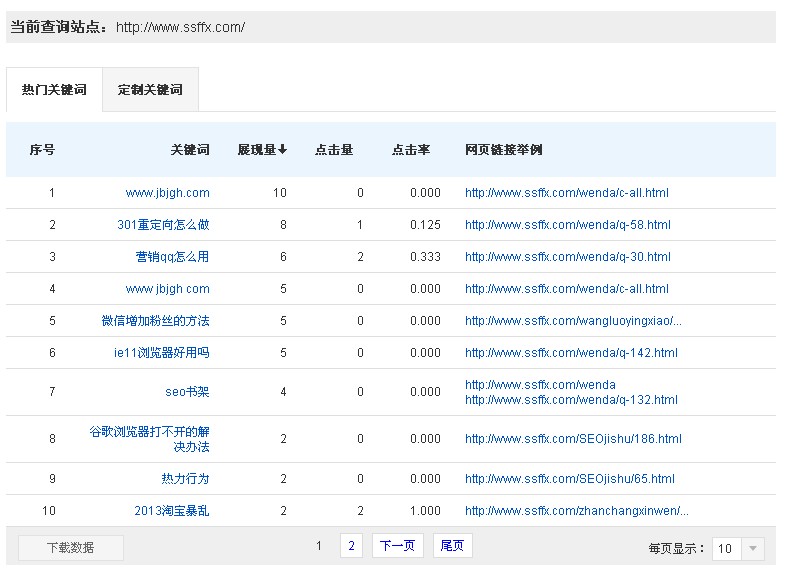Switch to the 热门关键词 tab
This screenshot has width=797, height=584.
(x=54, y=89)
